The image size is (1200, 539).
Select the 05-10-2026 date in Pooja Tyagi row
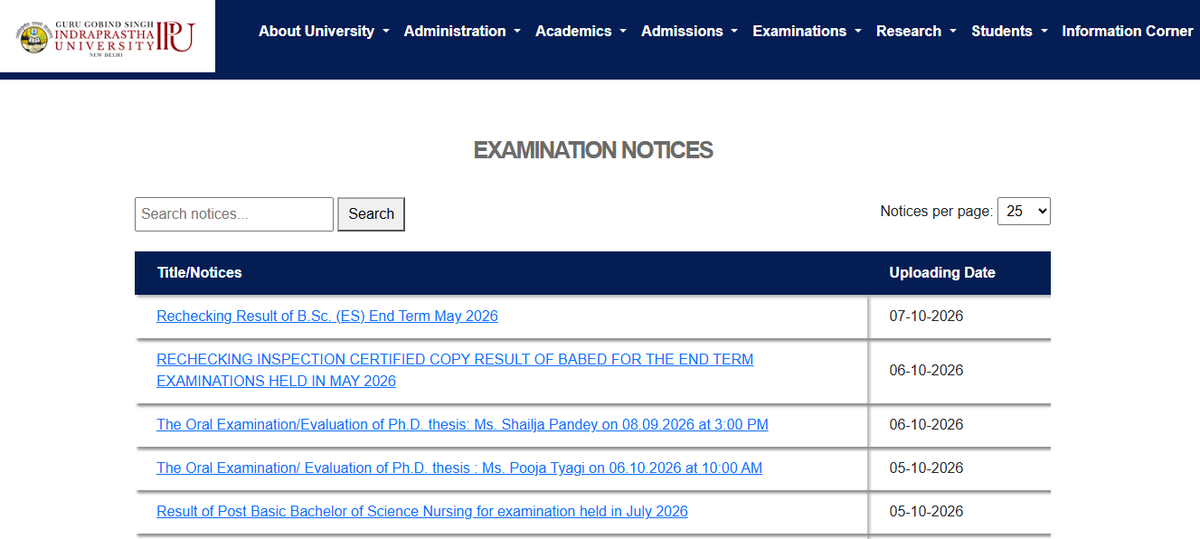pyautogui.click(x=926, y=468)
